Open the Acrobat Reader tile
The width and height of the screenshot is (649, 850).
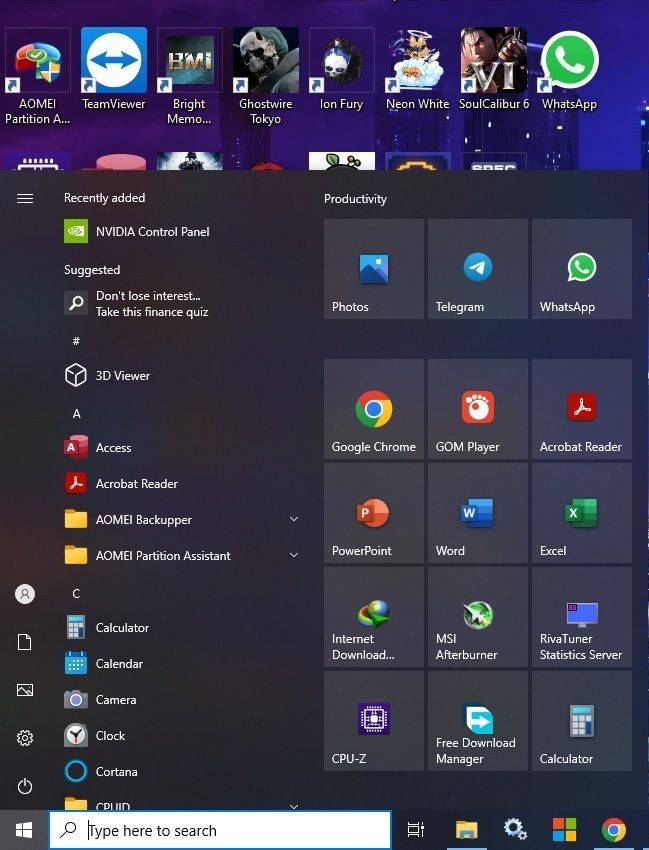click(x=582, y=409)
